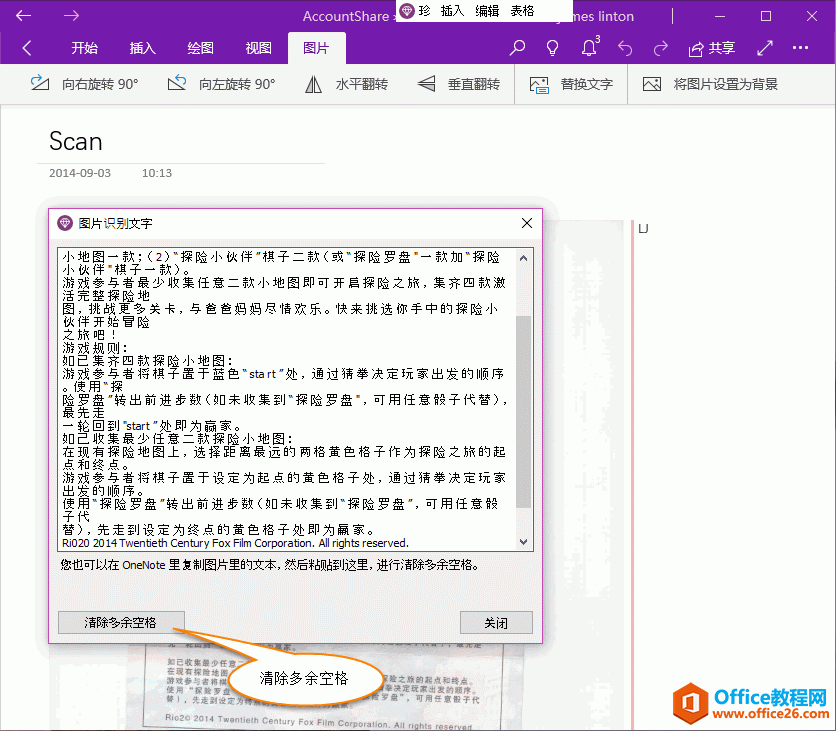Viewport: 836px width, 731px height.
Task: Open the ellipsis more options menu
Action: tap(800, 47)
